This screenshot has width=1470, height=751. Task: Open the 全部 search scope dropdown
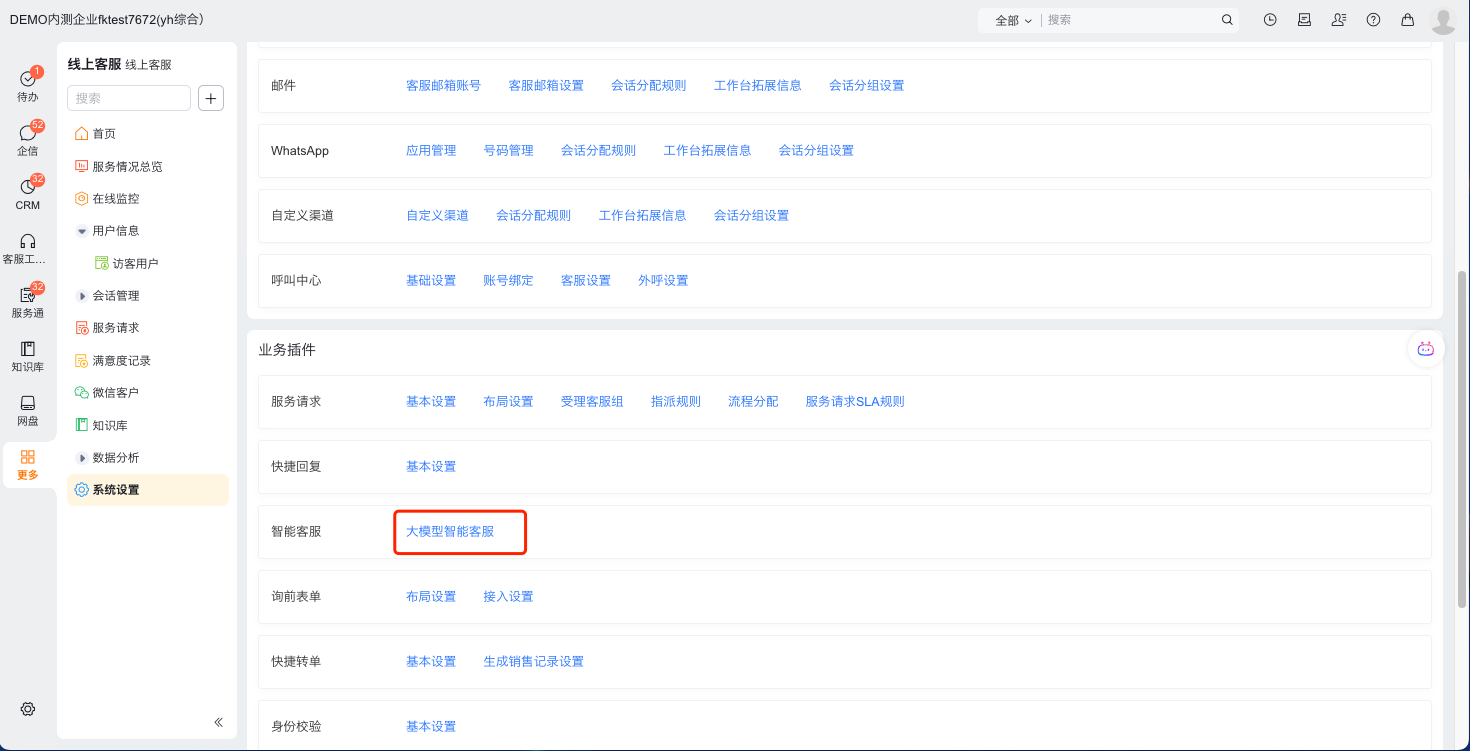pos(1013,20)
